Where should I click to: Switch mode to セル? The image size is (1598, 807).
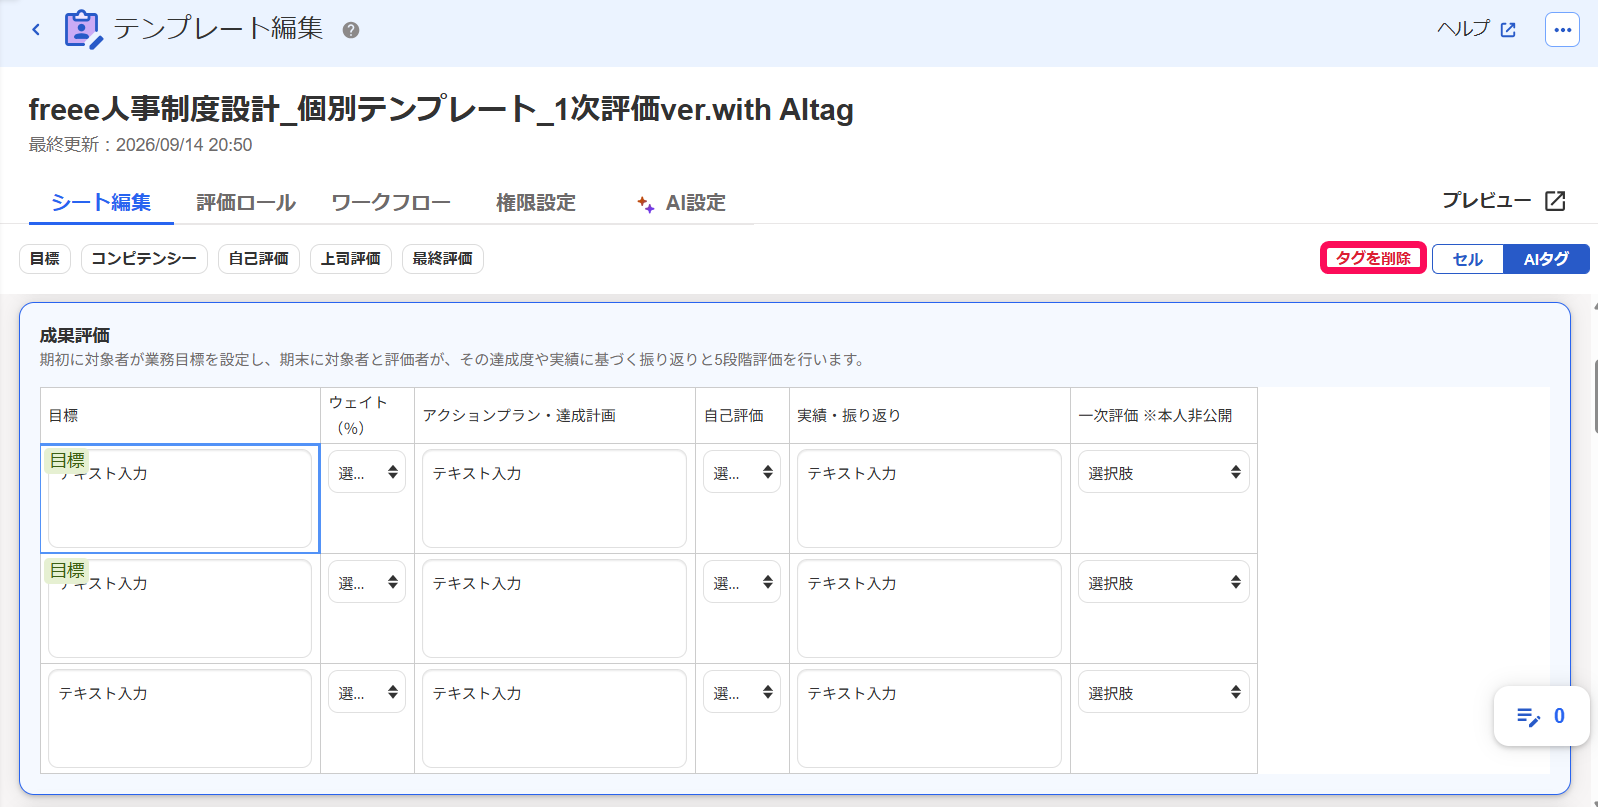[1468, 259]
